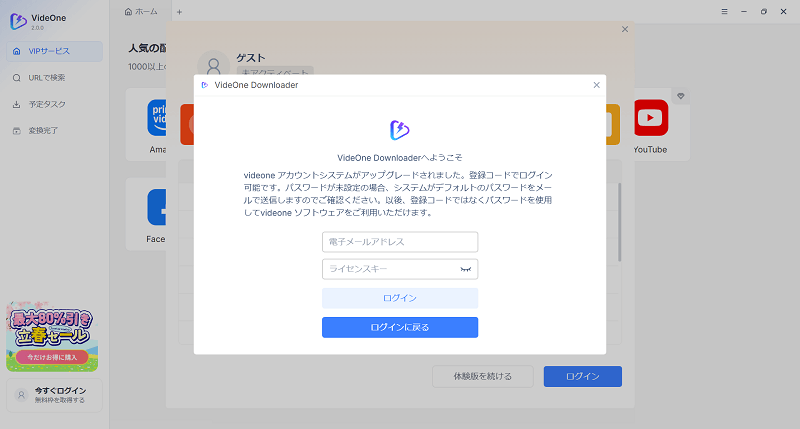Close the VideOne Downloader dialog
The height and width of the screenshot is (429, 800).
tap(596, 85)
